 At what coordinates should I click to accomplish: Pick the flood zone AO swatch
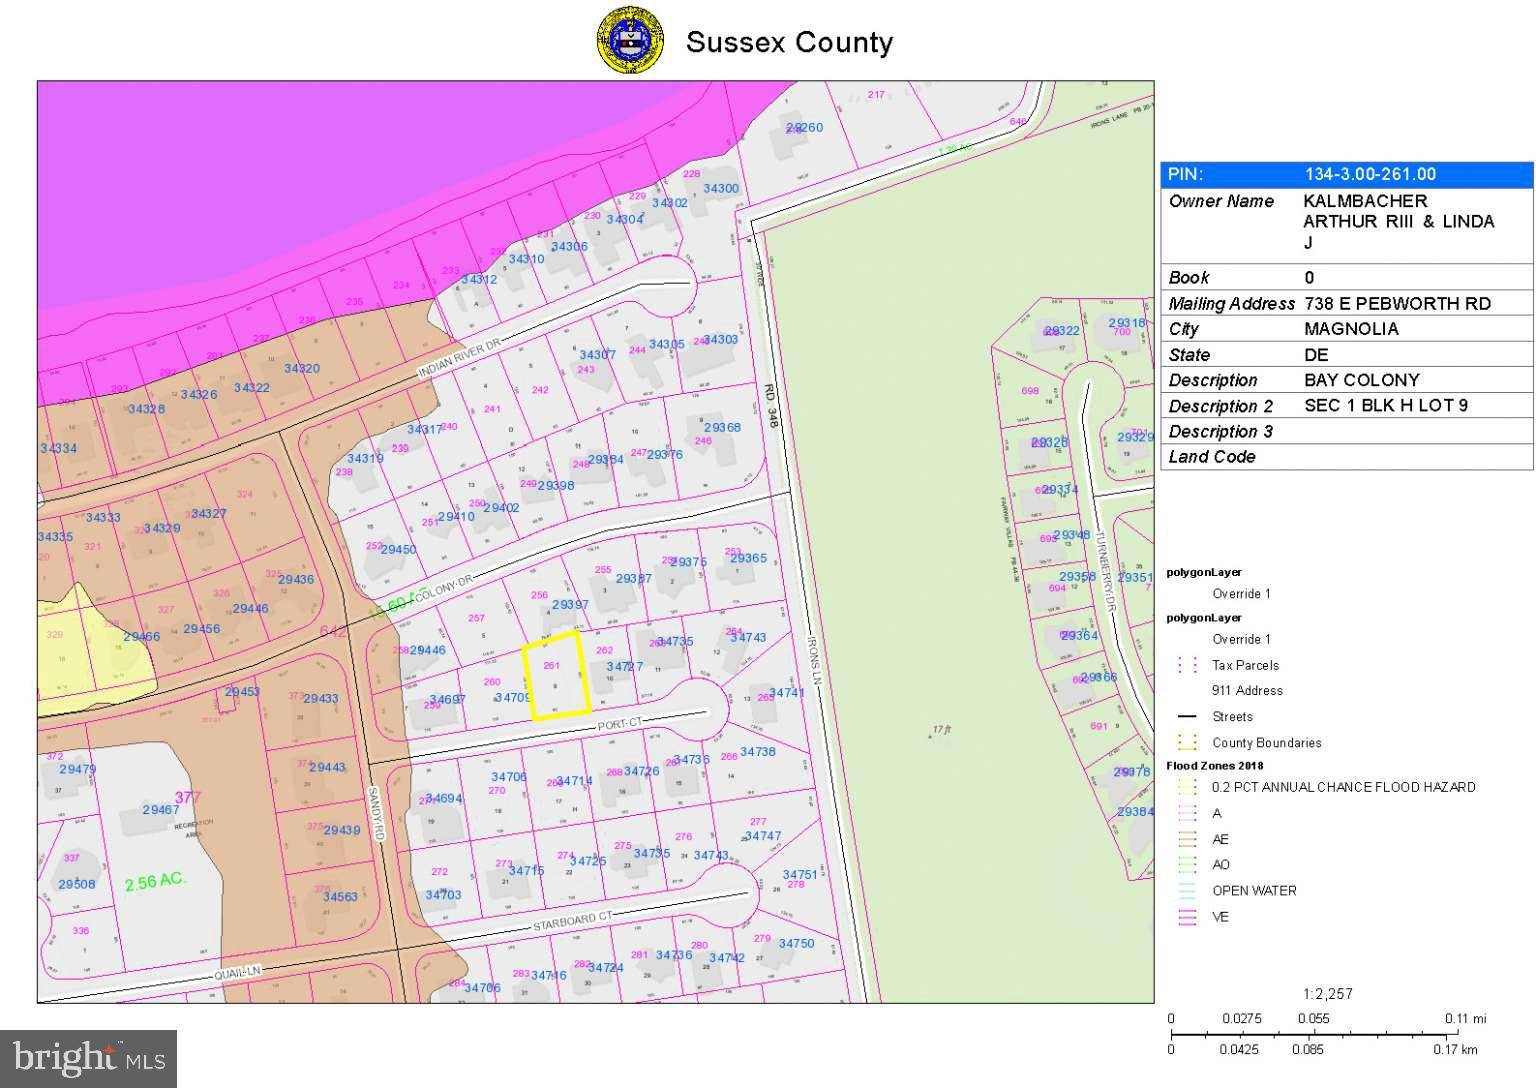click(1187, 865)
